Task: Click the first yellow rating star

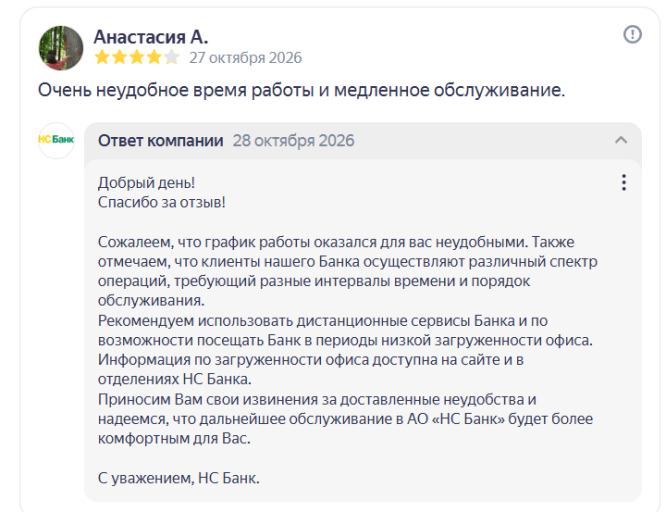Action: [102, 57]
